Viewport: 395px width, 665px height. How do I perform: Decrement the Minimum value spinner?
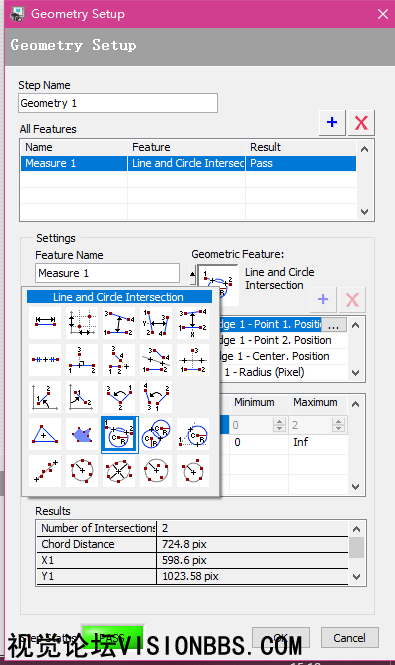tap(279, 428)
